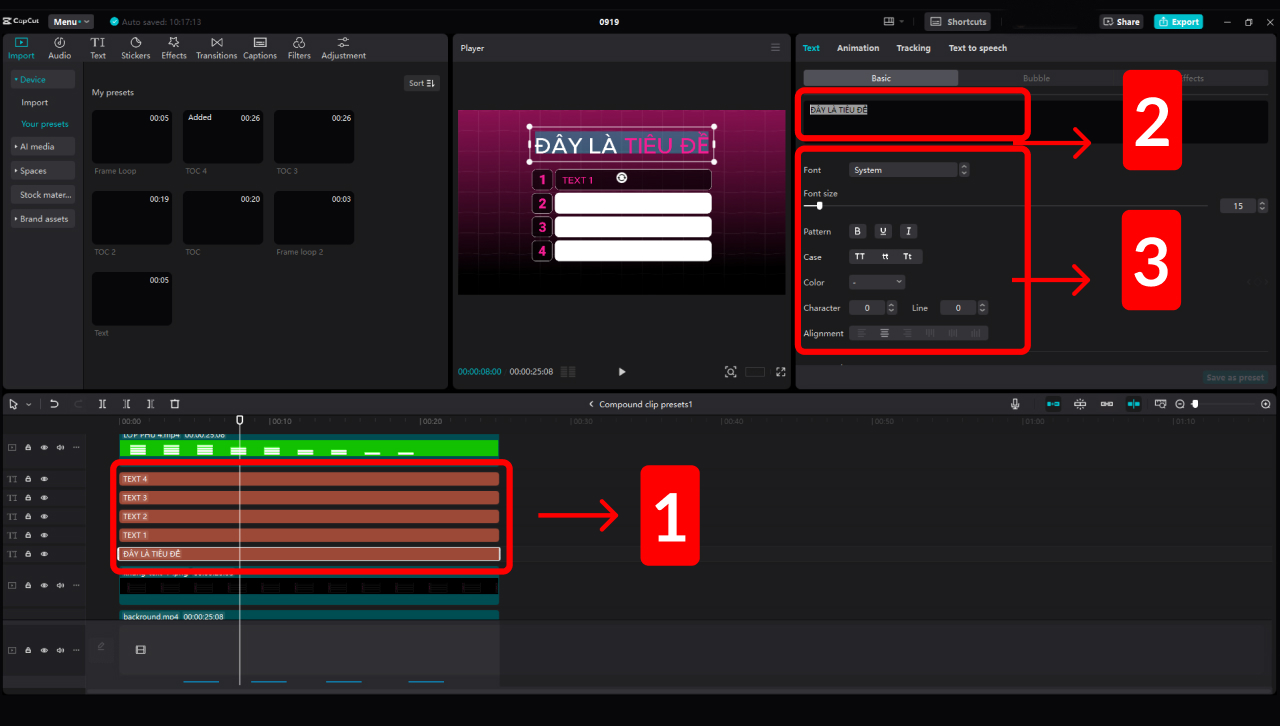Select the uppercase TT case button
Screen dimensions: 1280x726
click(x=860, y=257)
